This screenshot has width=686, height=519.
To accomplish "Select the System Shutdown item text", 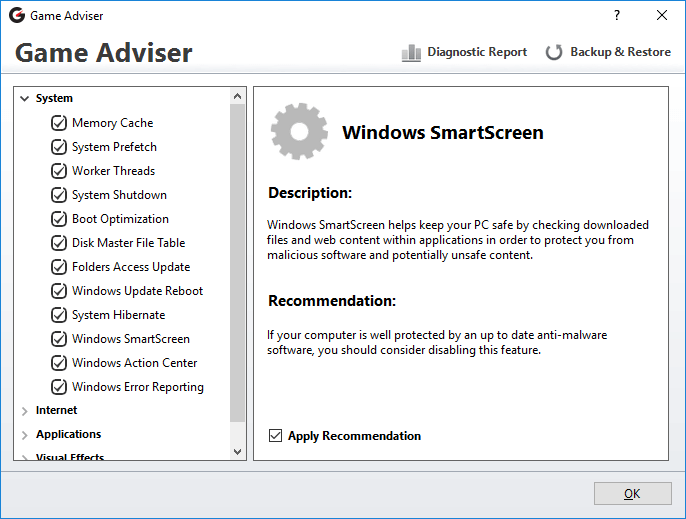I will pos(119,195).
